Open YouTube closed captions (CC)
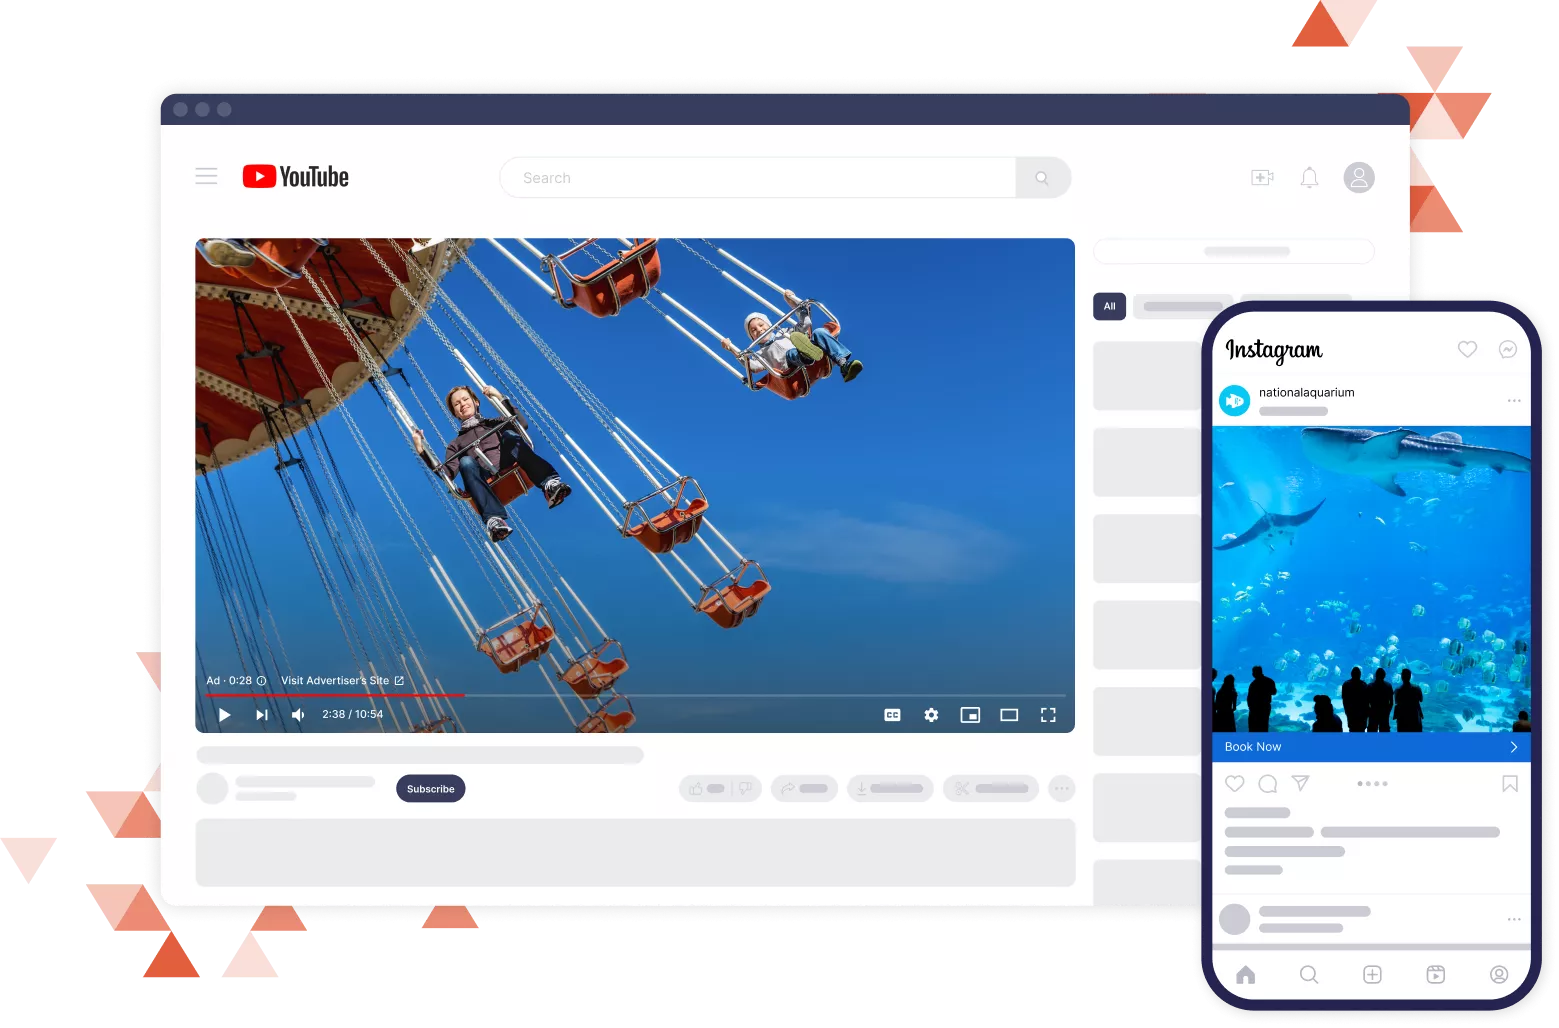 pos(892,714)
